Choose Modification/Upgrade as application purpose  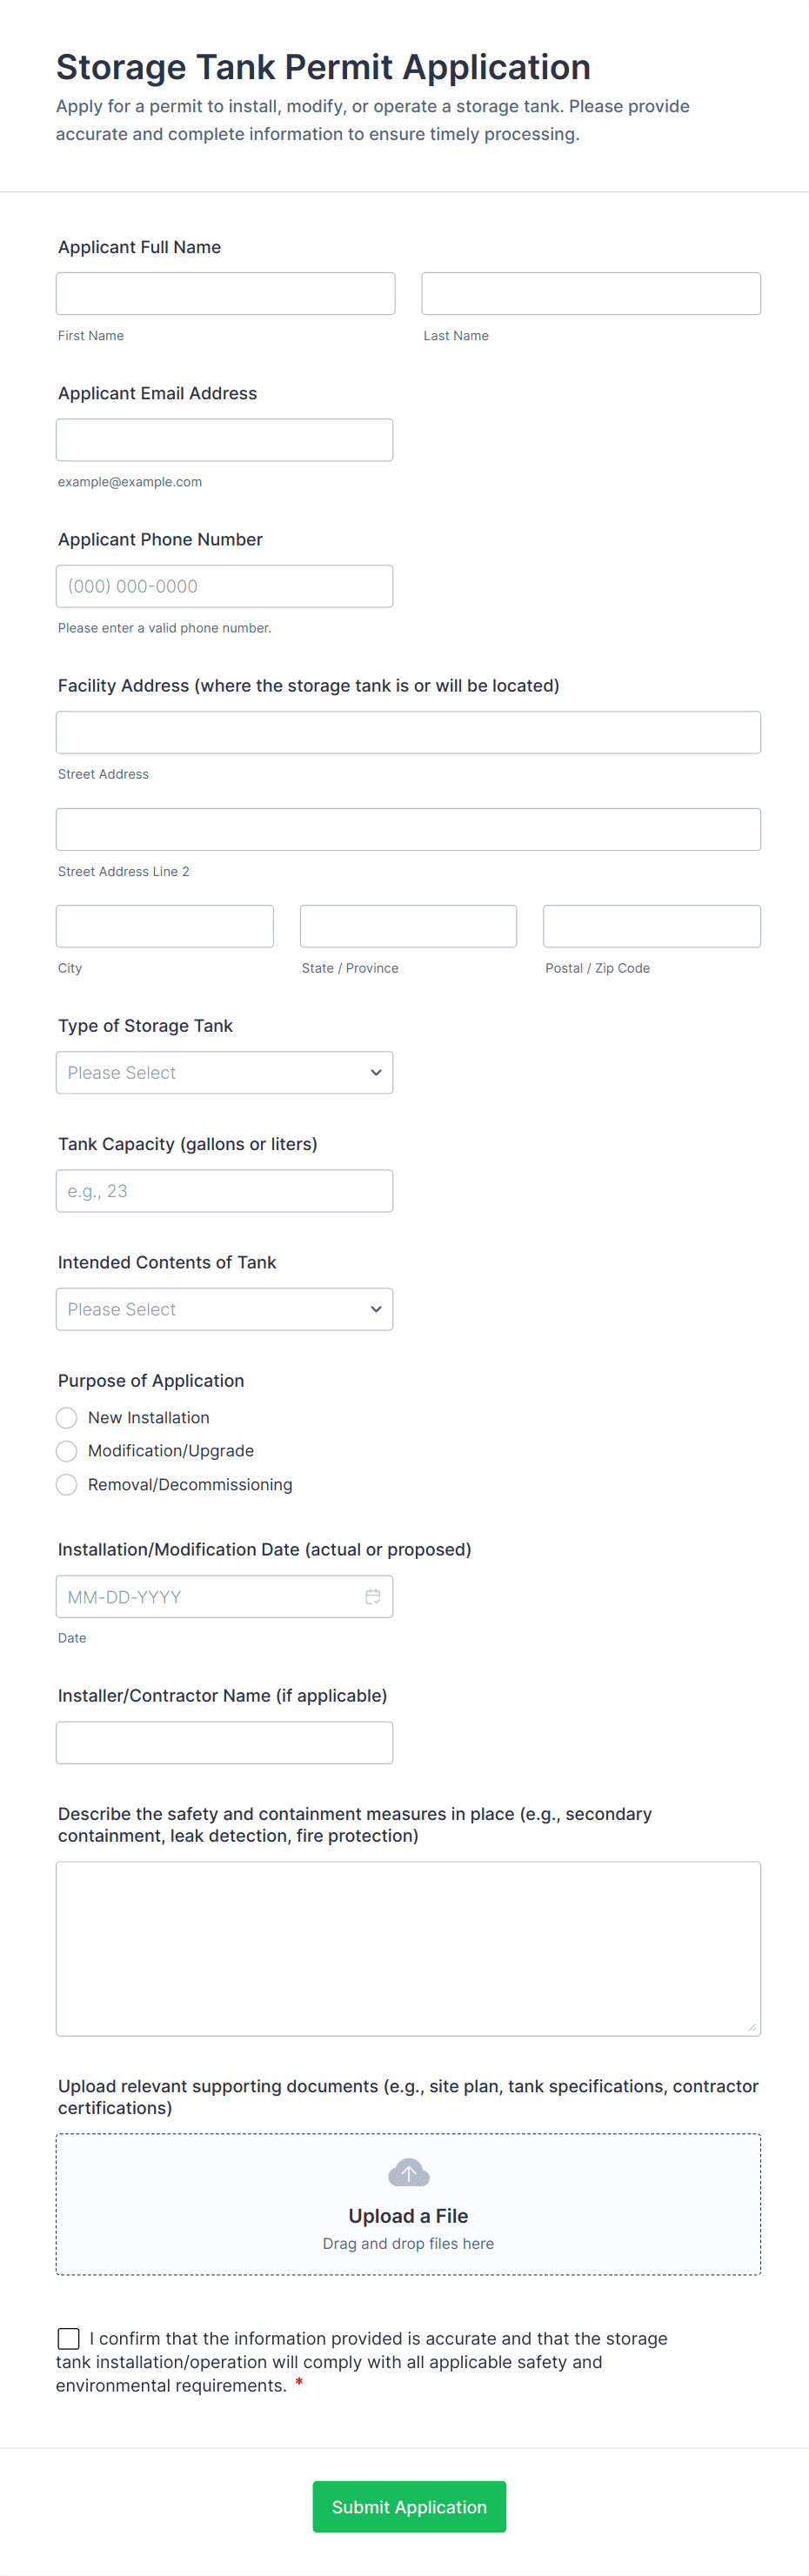click(67, 1450)
